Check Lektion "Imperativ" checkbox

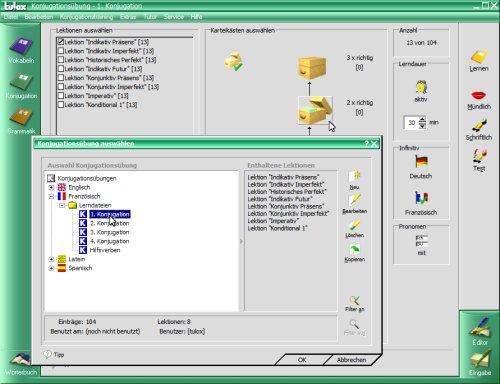click(61, 96)
